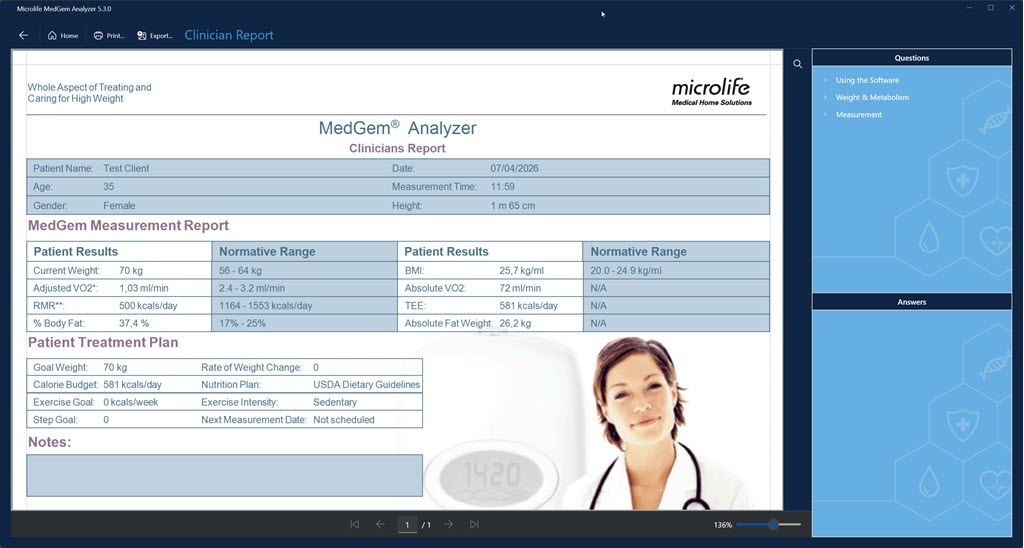
Task: Select the BMI value 25,7 kg/ml
Action: point(522,270)
